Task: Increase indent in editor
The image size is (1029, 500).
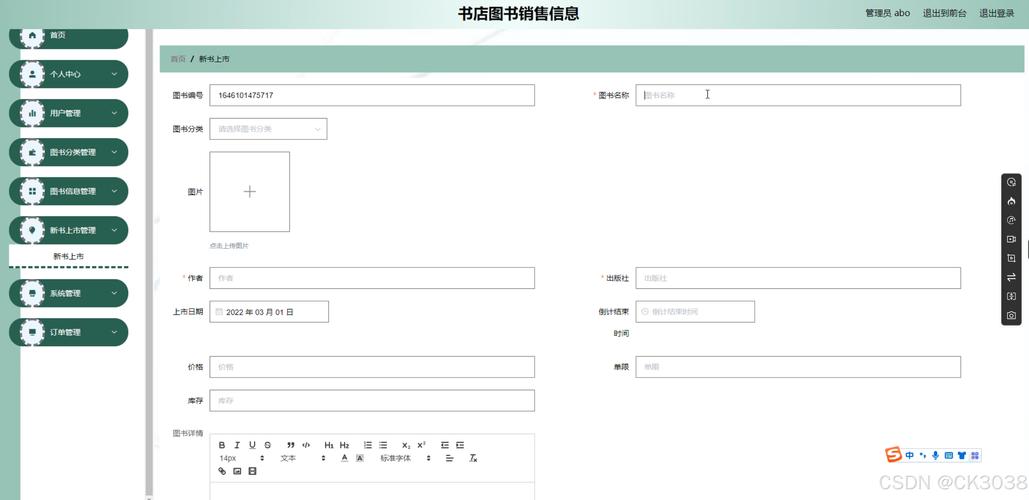Action: pos(460,445)
